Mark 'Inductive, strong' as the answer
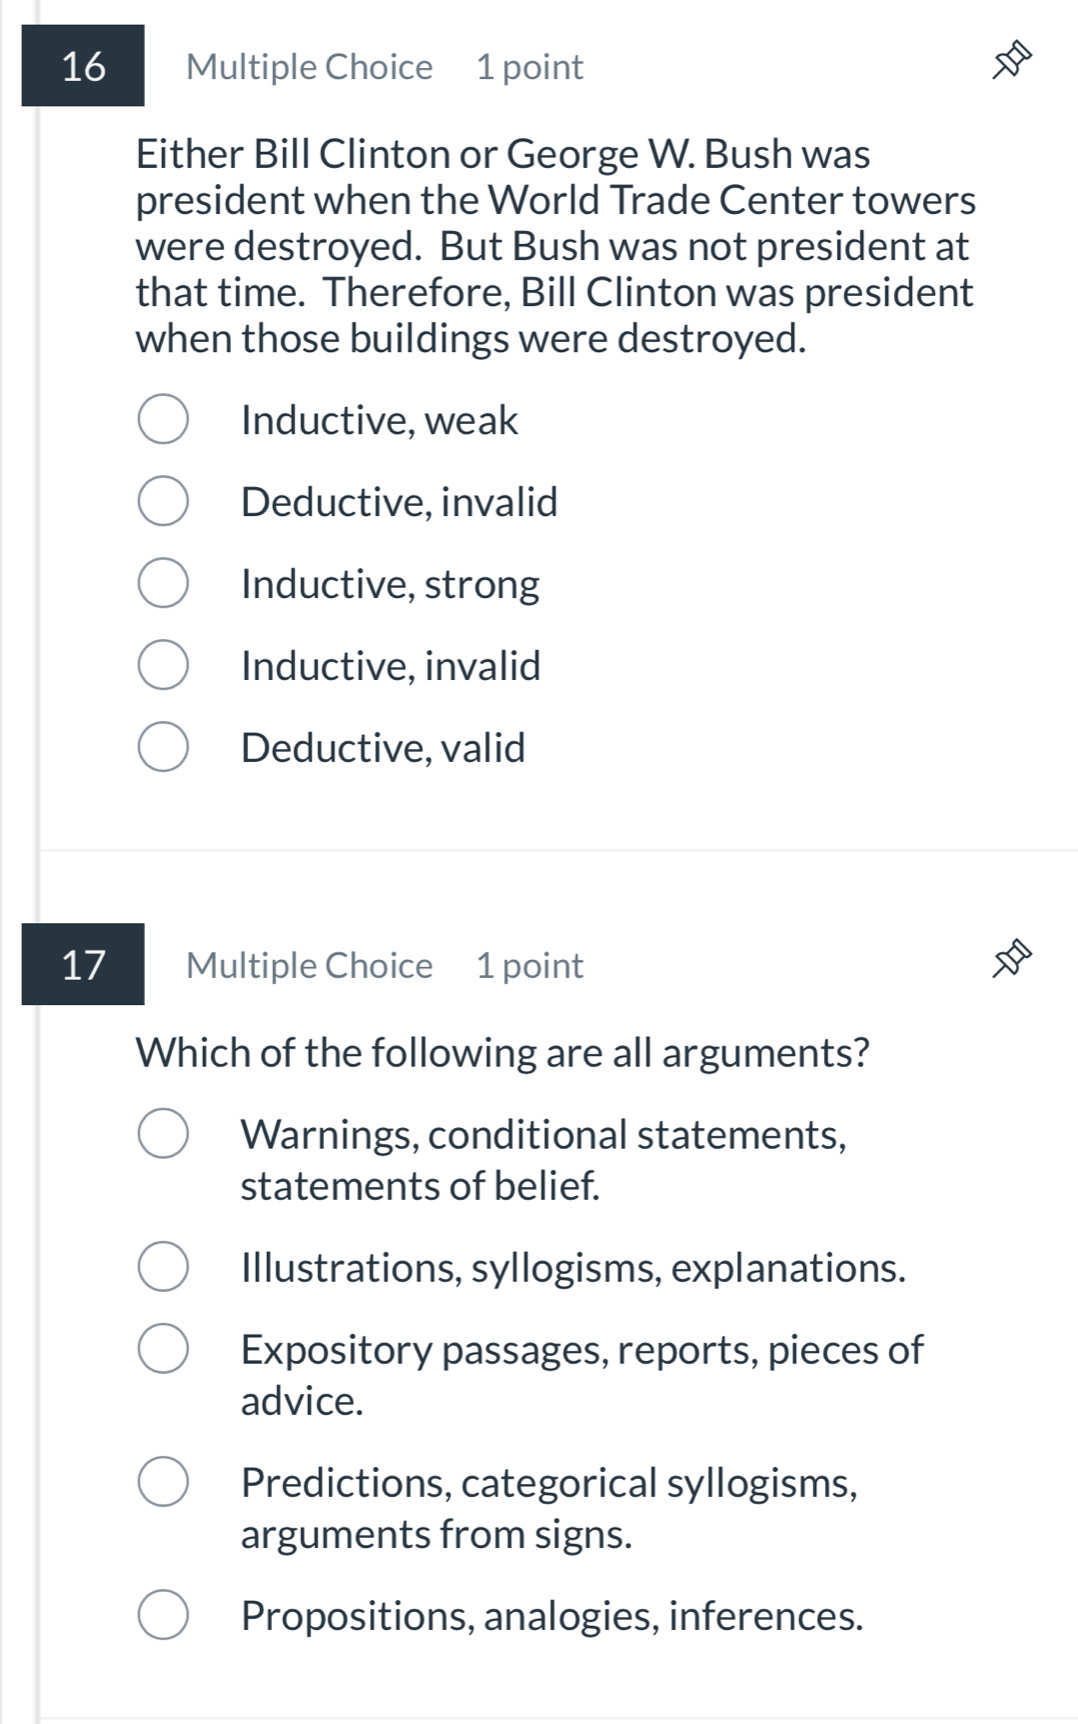Viewport: 1078px width, 1724px height. tap(163, 584)
